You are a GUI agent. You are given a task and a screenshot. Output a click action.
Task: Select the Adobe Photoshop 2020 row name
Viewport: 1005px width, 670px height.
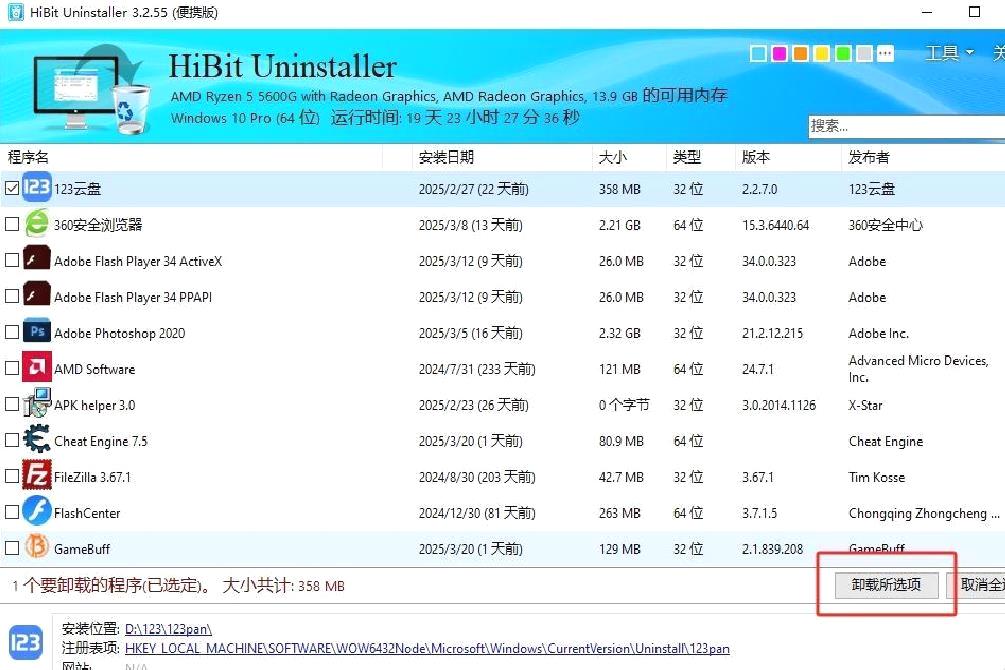[119, 333]
